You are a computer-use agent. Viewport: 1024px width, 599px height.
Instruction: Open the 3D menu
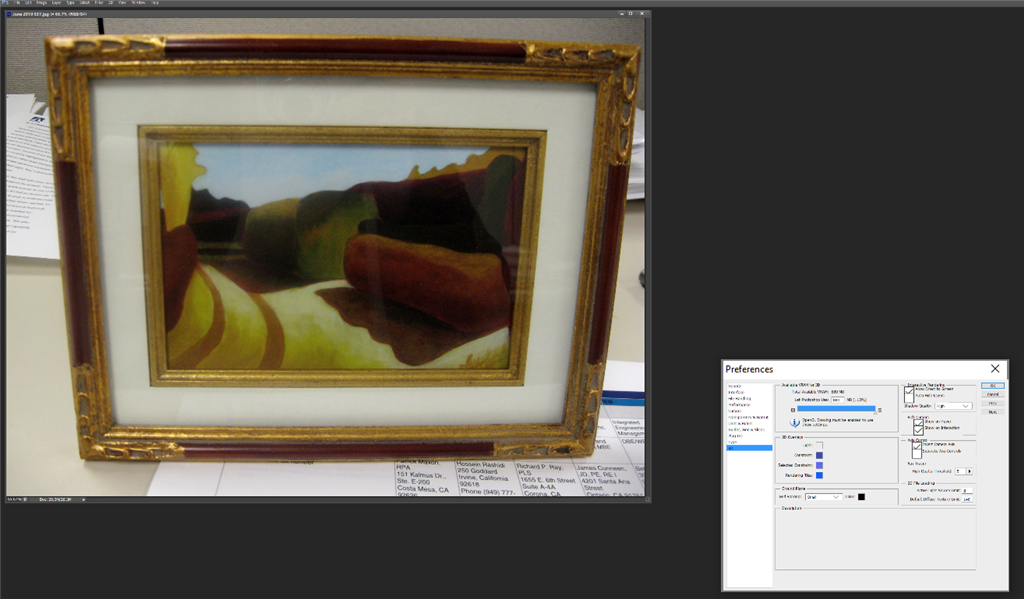110,3
